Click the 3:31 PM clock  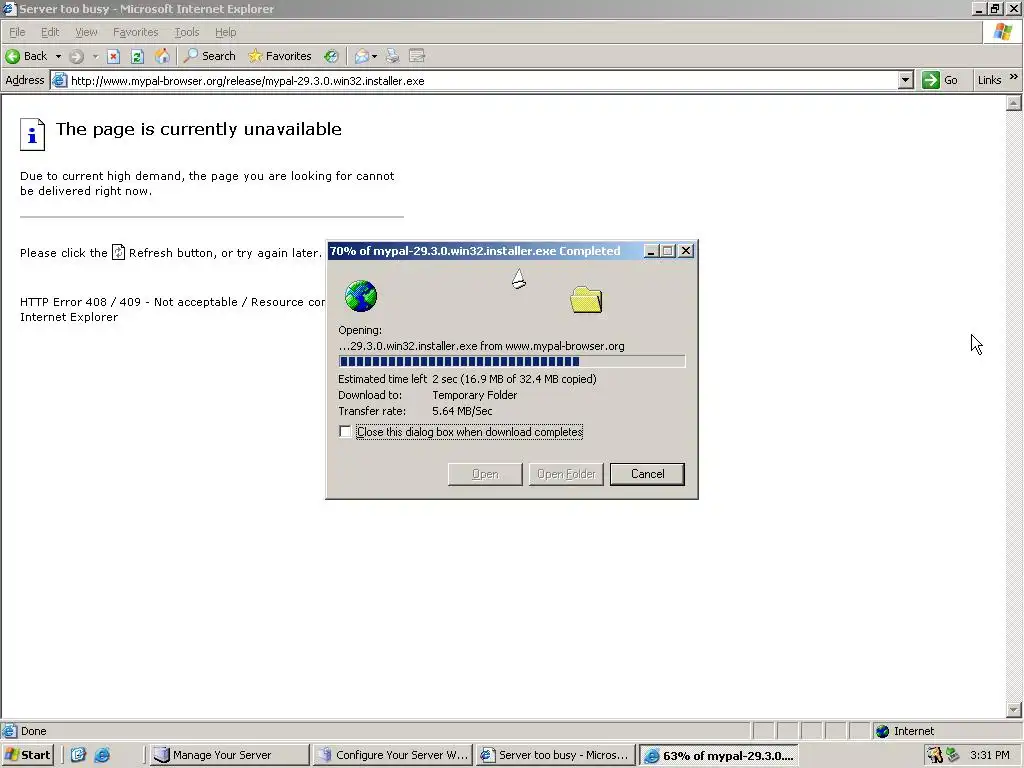point(989,755)
